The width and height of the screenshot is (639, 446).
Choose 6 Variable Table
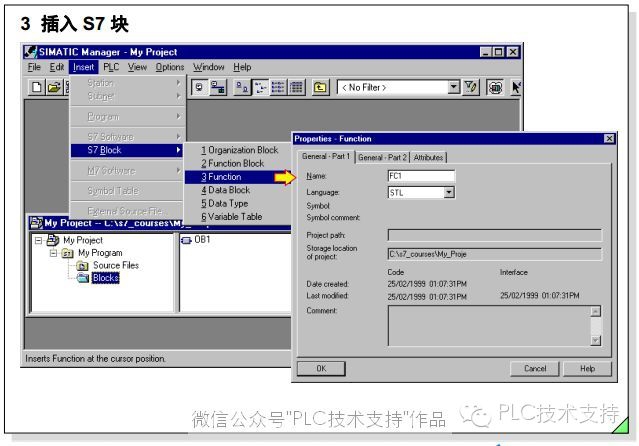240,217
